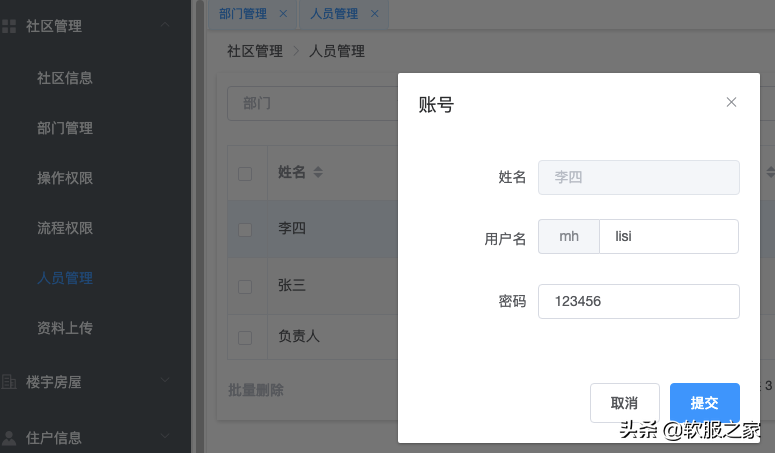Click the 用户名 input containing lisi
The image size is (775, 453).
(x=669, y=237)
